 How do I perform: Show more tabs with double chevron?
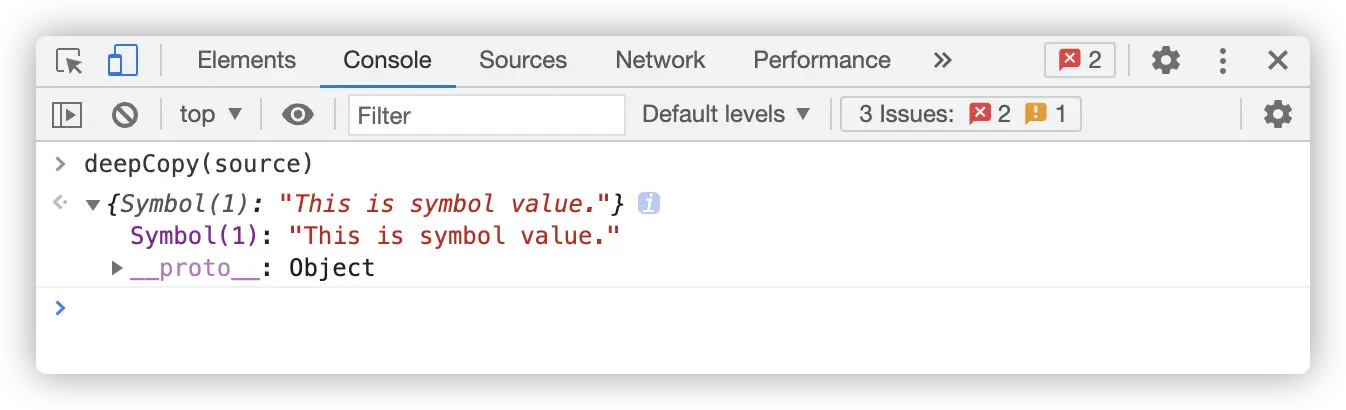coord(942,60)
